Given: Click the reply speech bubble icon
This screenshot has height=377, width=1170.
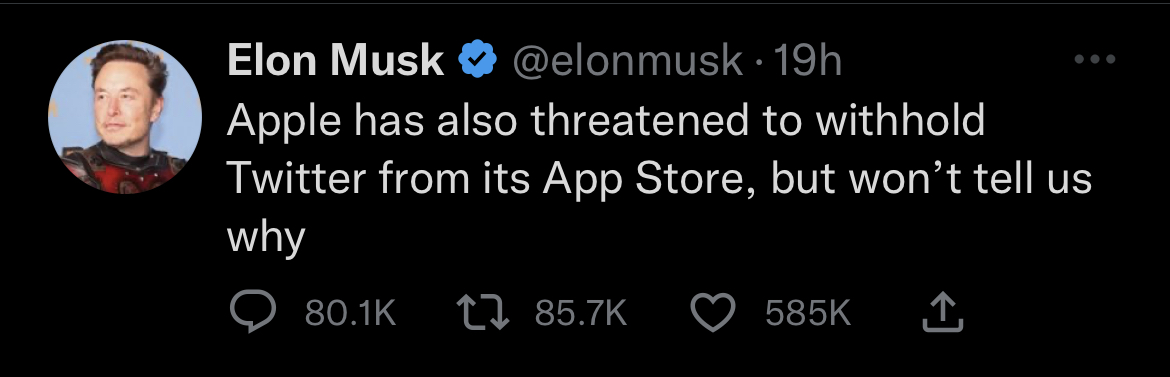Looking at the screenshot, I should pyautogui.click(x=252, y=314).
